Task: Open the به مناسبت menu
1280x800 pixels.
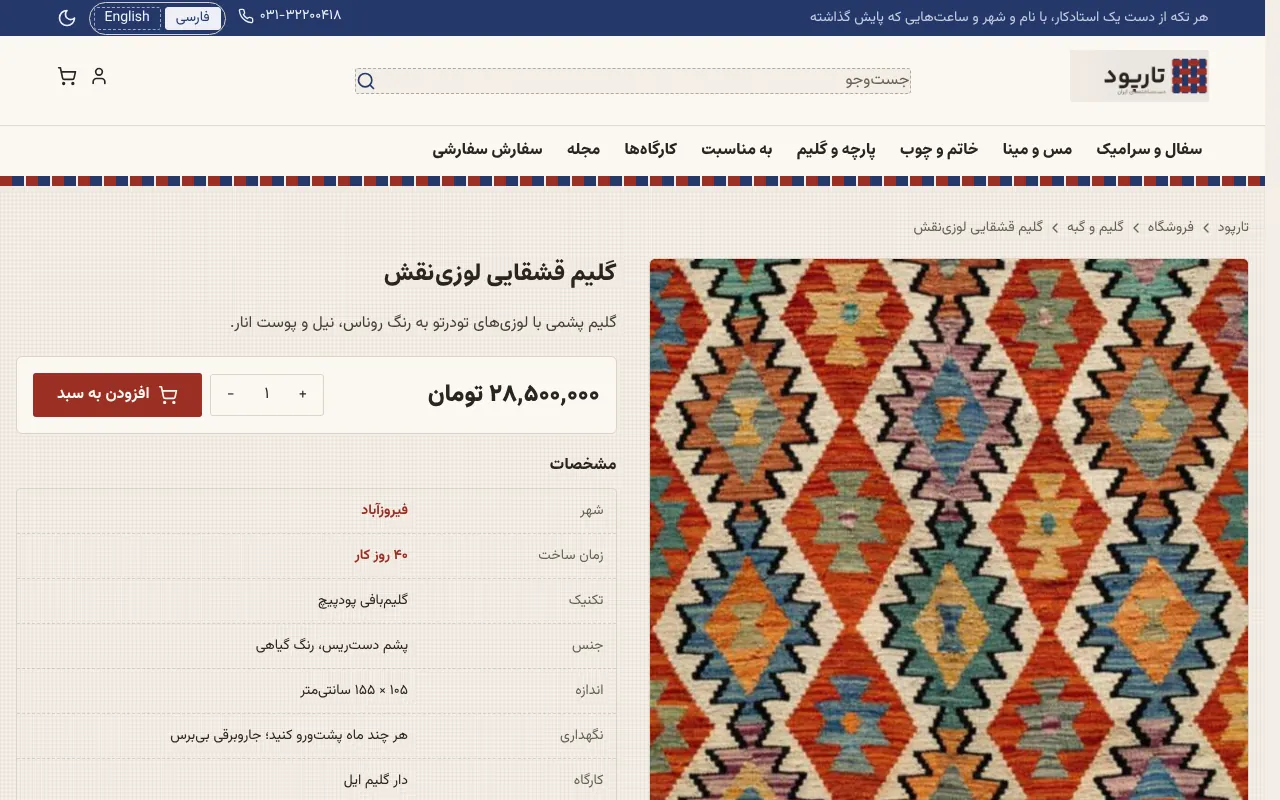Action: (x=736, y=150)
